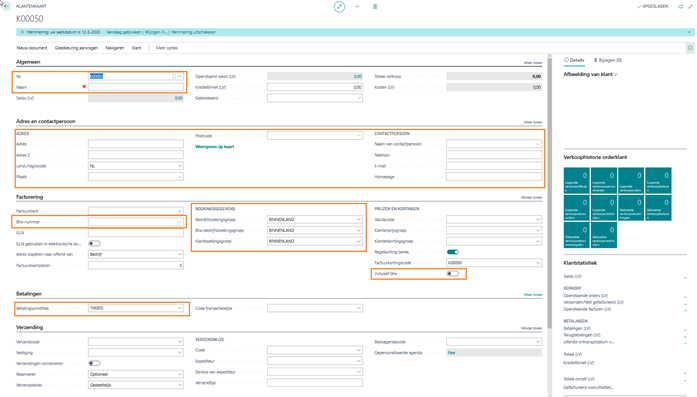
Task: Disable the Regelkorting berek. switch
Action: pos(453,252)
